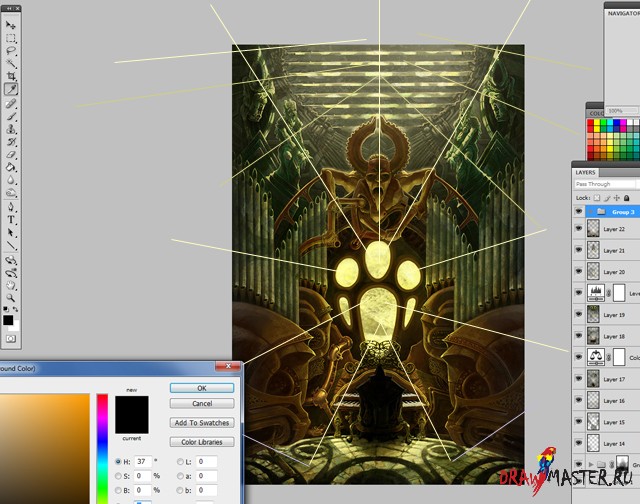Screen dimensions: 640x504
Task: Hide Layer 22 visibility eye
Action: click(x=578, y=229)
